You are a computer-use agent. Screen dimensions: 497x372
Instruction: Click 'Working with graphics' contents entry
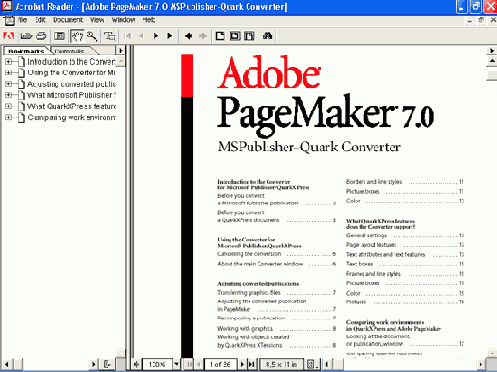[245, 329]
